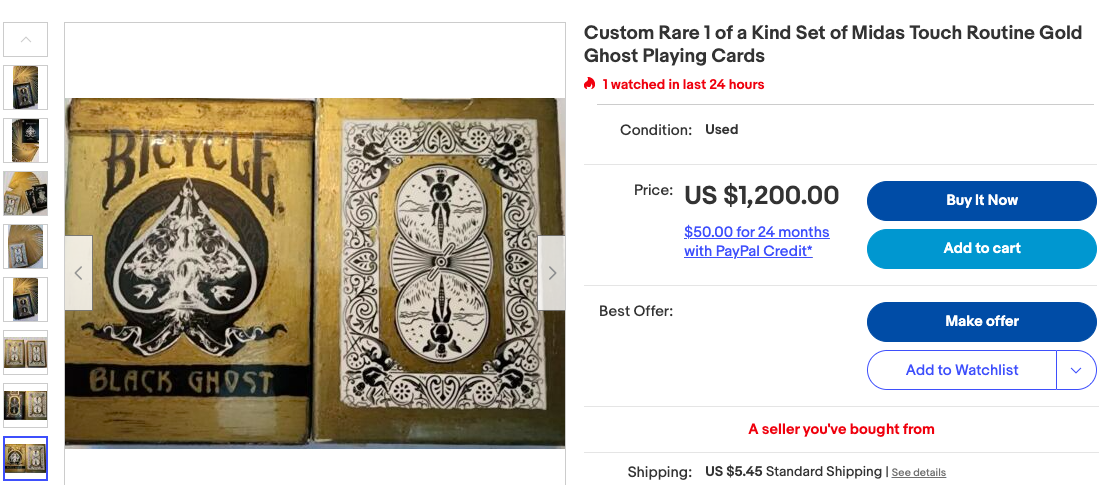Select the first thumbnail in the gallery strip
The height and width of the screenshot is (485, 1108).
(x=26, y=87)
